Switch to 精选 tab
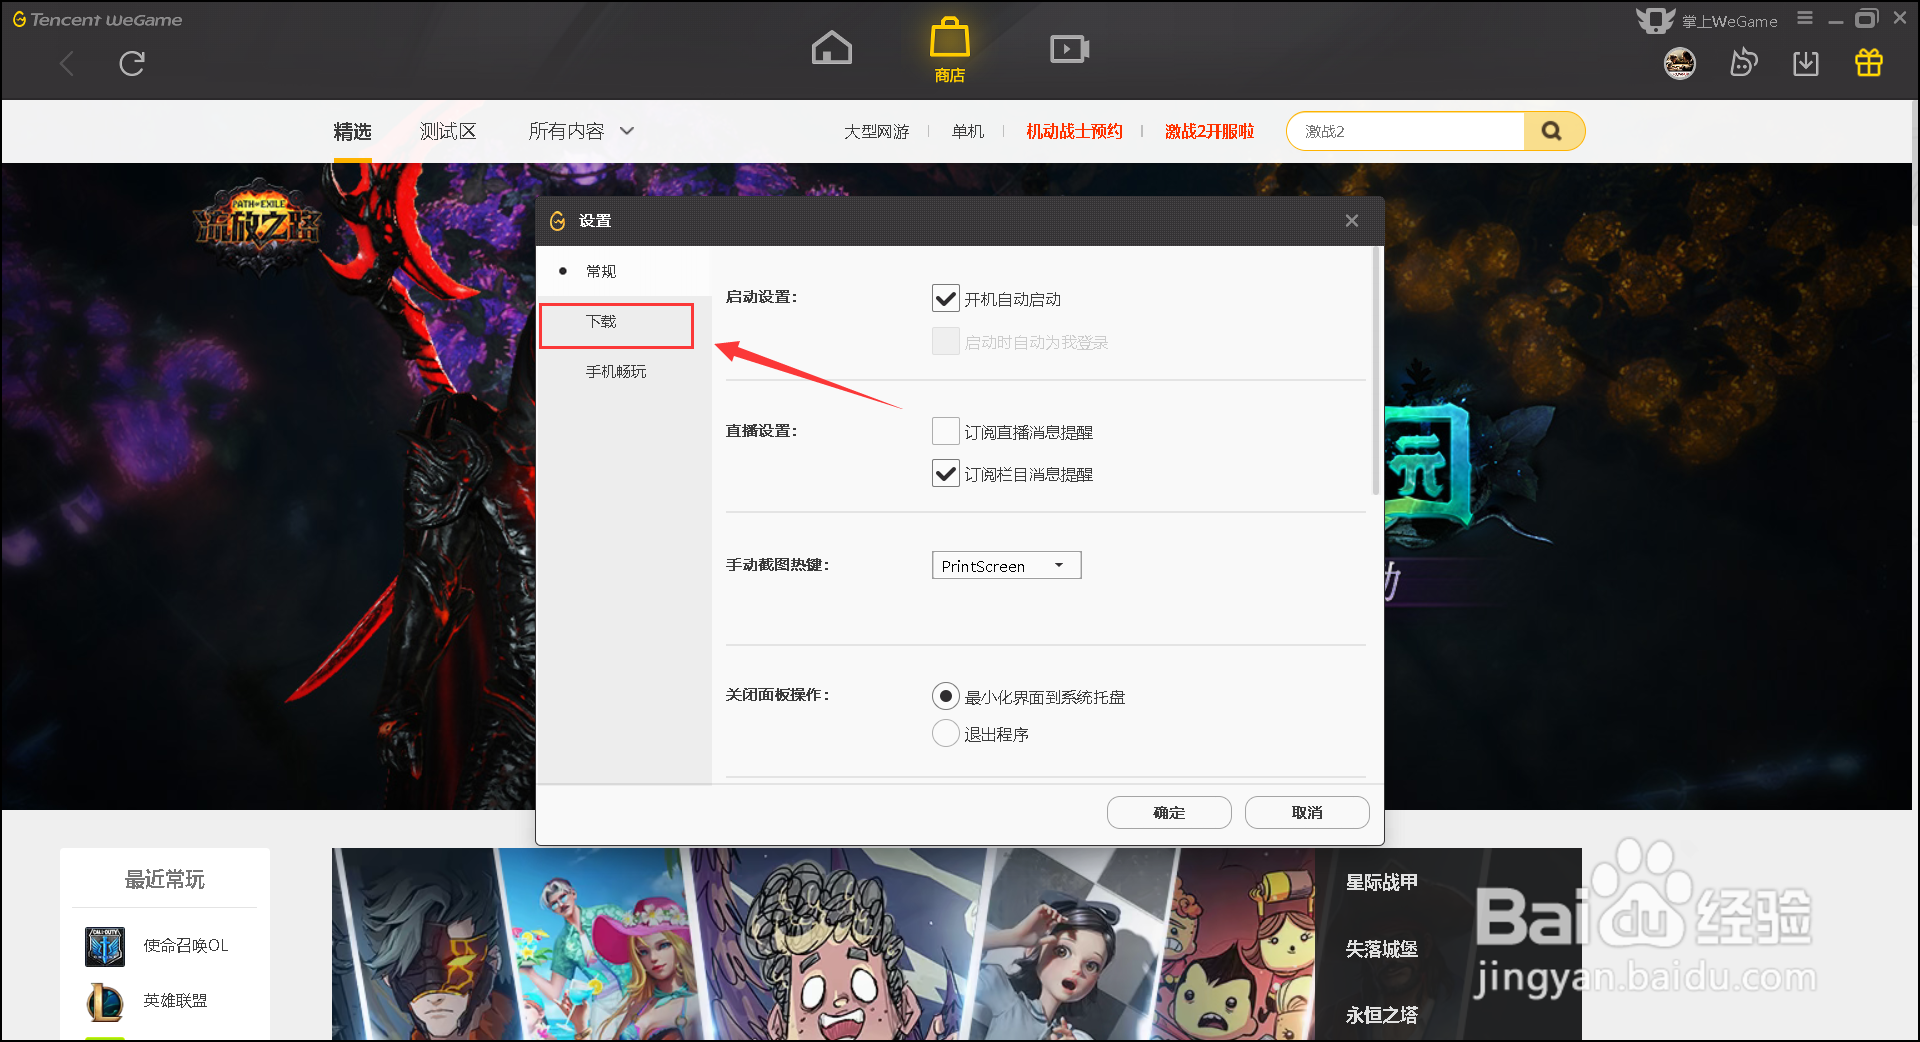The width and height of the screenshot is (1920, 1042). [x=352, y=132]
